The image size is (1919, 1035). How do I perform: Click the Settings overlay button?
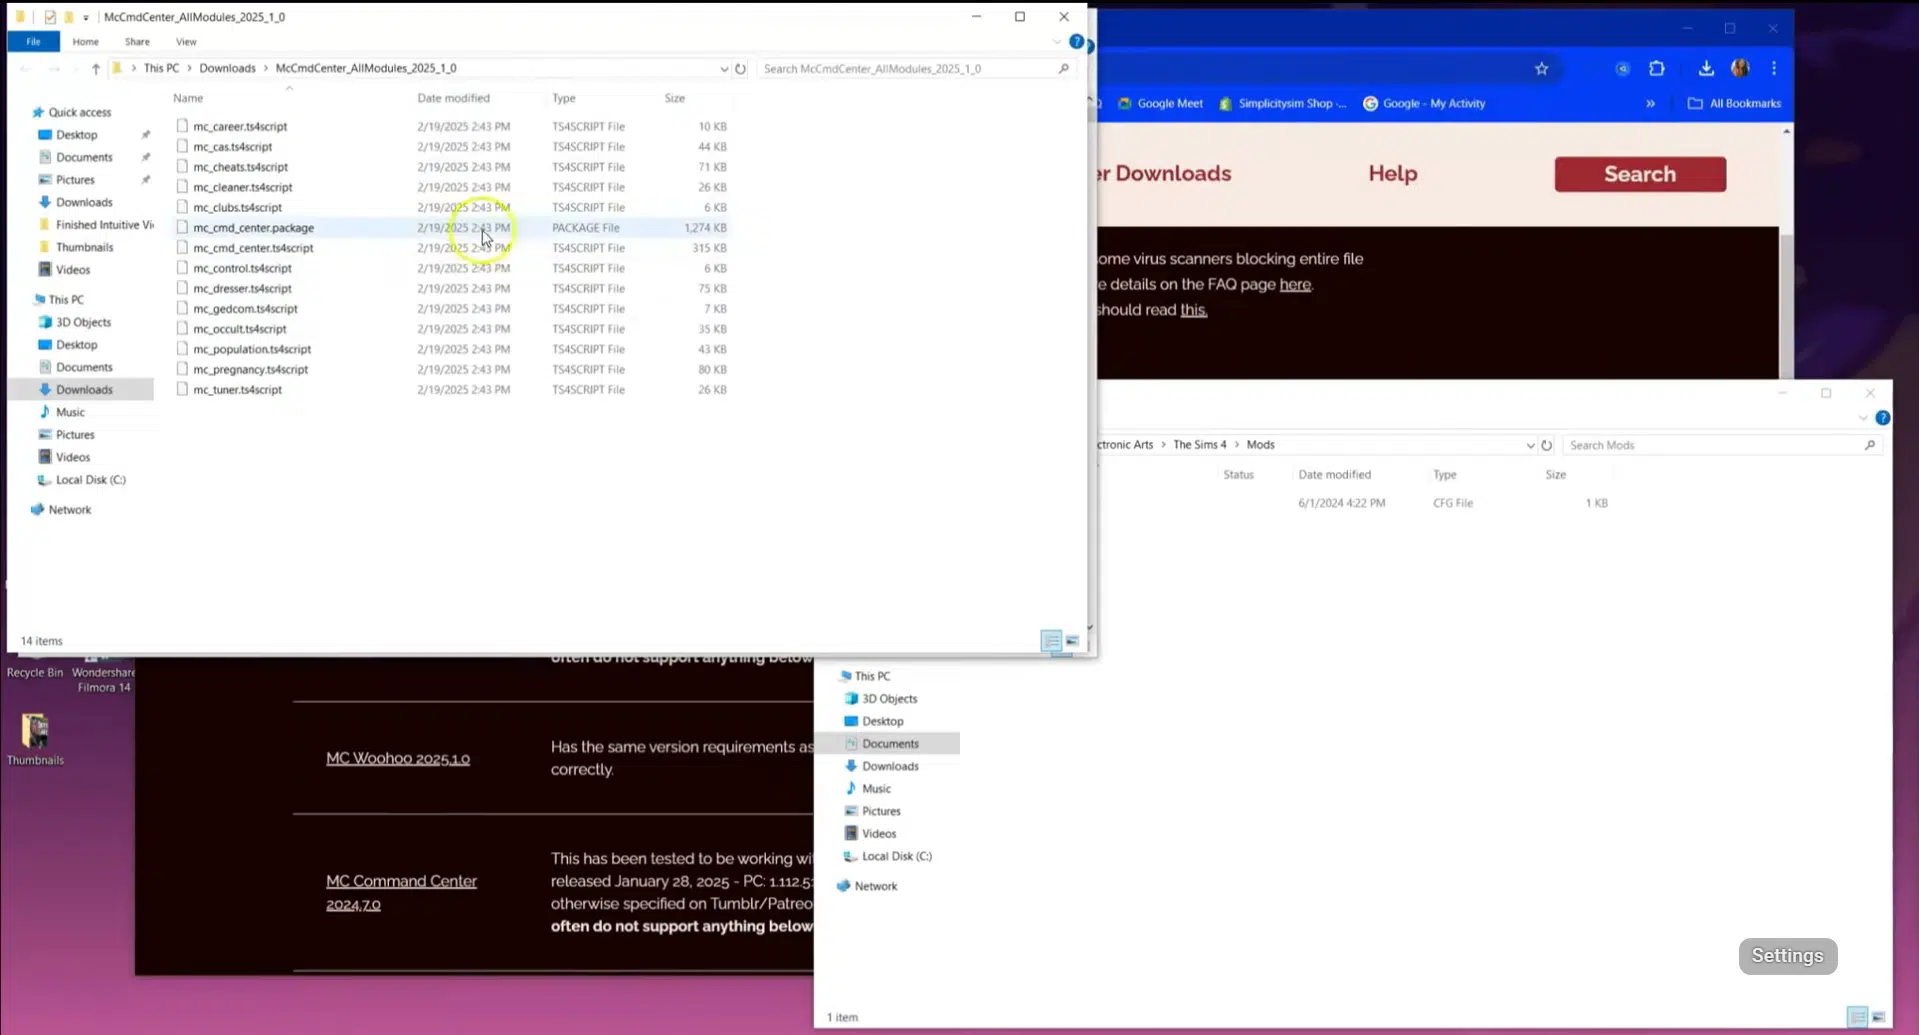[1788, 956]
